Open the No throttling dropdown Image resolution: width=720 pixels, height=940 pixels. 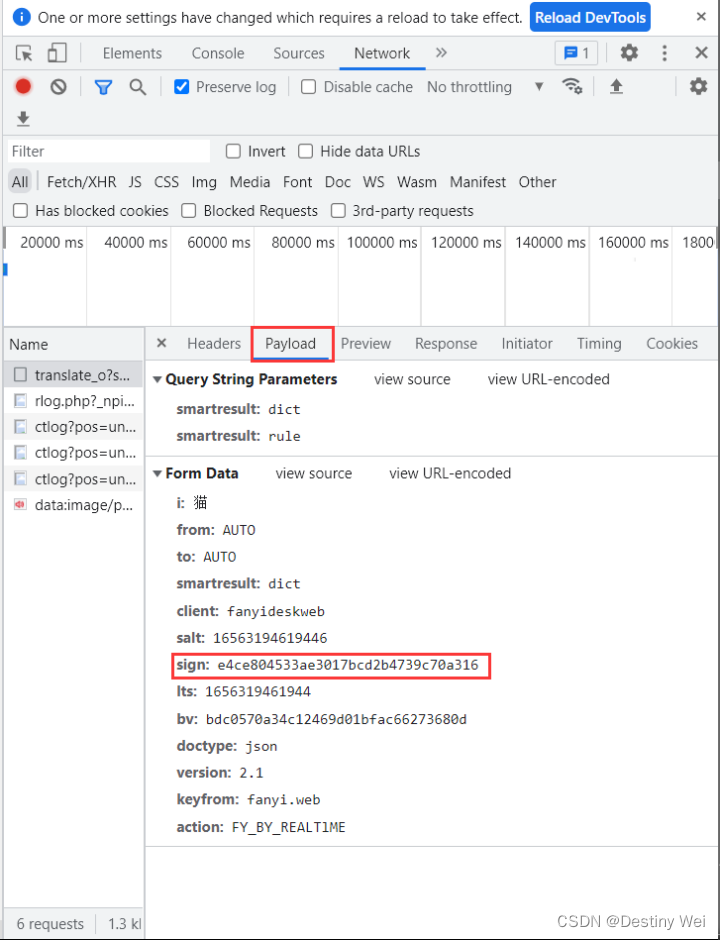[485, 87]
